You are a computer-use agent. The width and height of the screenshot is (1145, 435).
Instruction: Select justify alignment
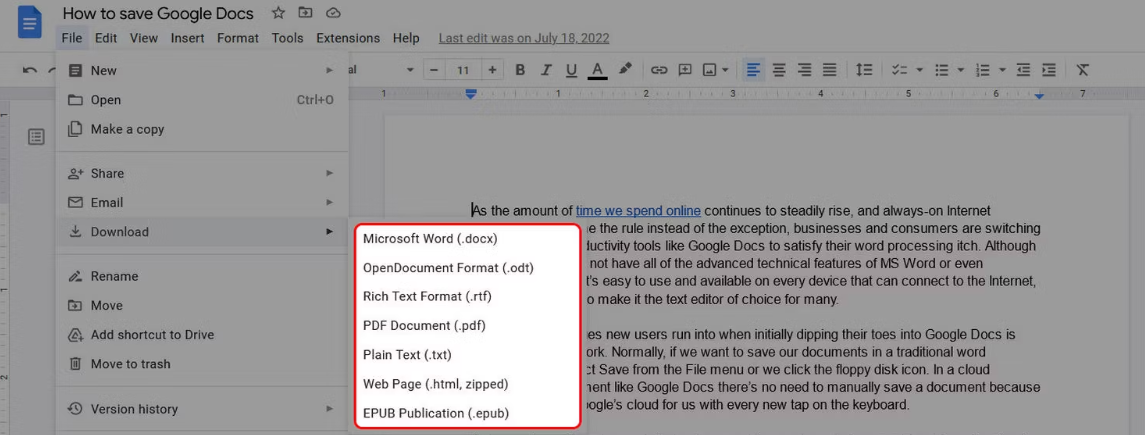click(830, 70)
